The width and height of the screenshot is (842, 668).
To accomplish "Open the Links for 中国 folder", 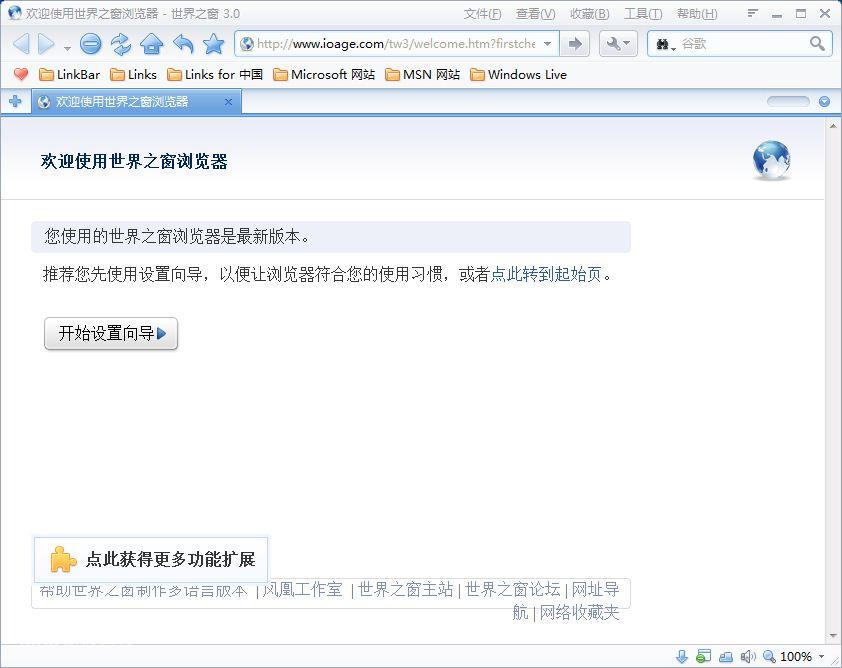I will point(215,75).
